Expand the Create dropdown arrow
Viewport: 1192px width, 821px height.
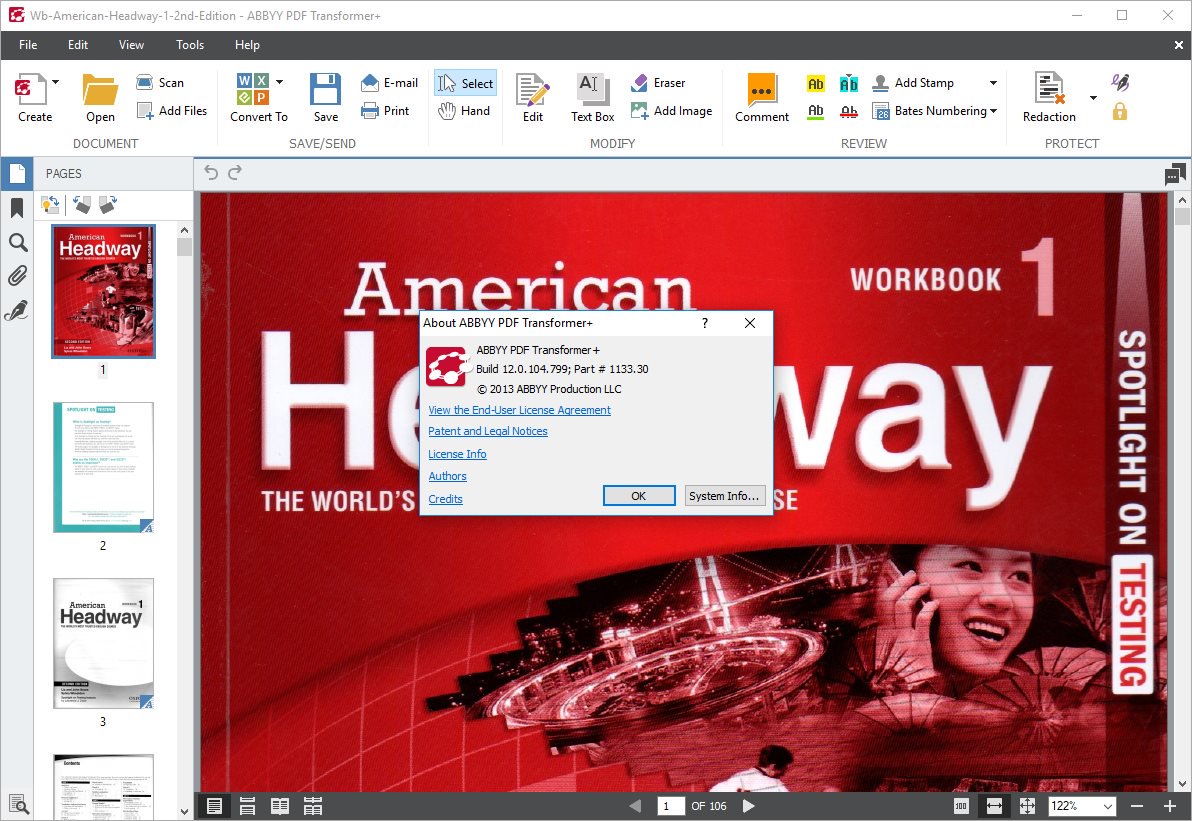[55, 82]
